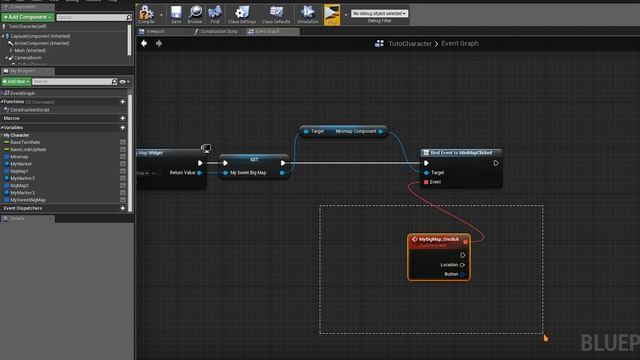Collapse the CapsuleComponent tree node
This screenshot has width=640, height=360.
3,36
